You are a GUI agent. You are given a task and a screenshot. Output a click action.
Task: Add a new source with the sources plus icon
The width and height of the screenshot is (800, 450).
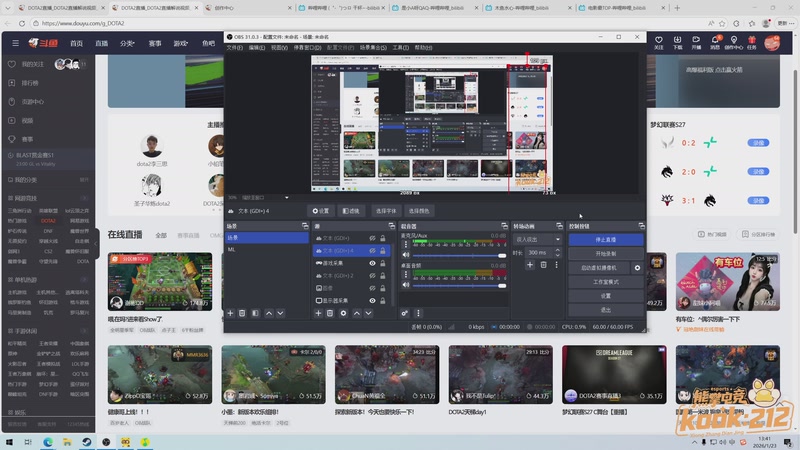click(318, 313)
